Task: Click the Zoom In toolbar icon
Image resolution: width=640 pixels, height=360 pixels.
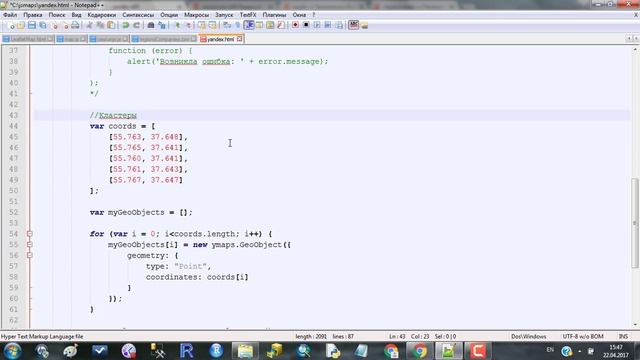Action: coord(177,25)
